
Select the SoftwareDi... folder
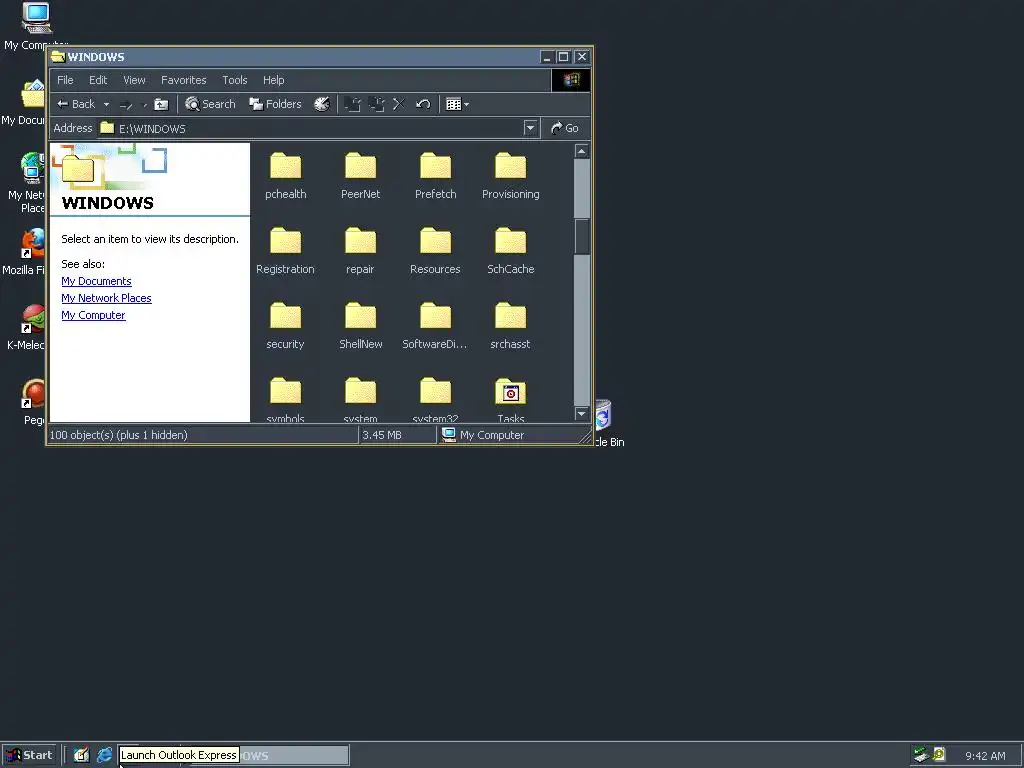436,326
